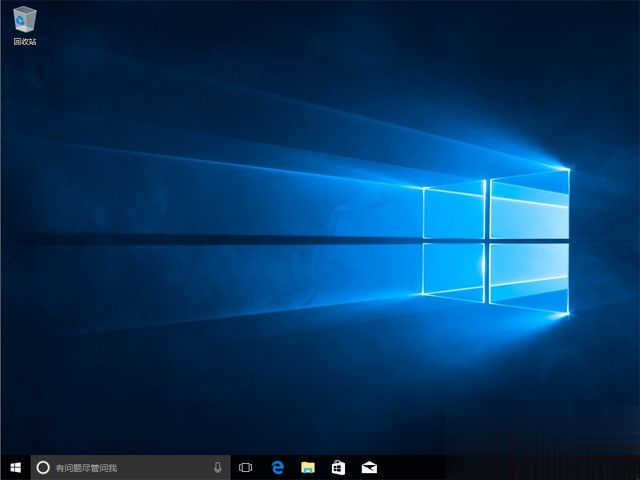This screenshot has width=640, height=480.
Task: Open File Explorer from the taskbar
Action: click(x=308, y=467)
